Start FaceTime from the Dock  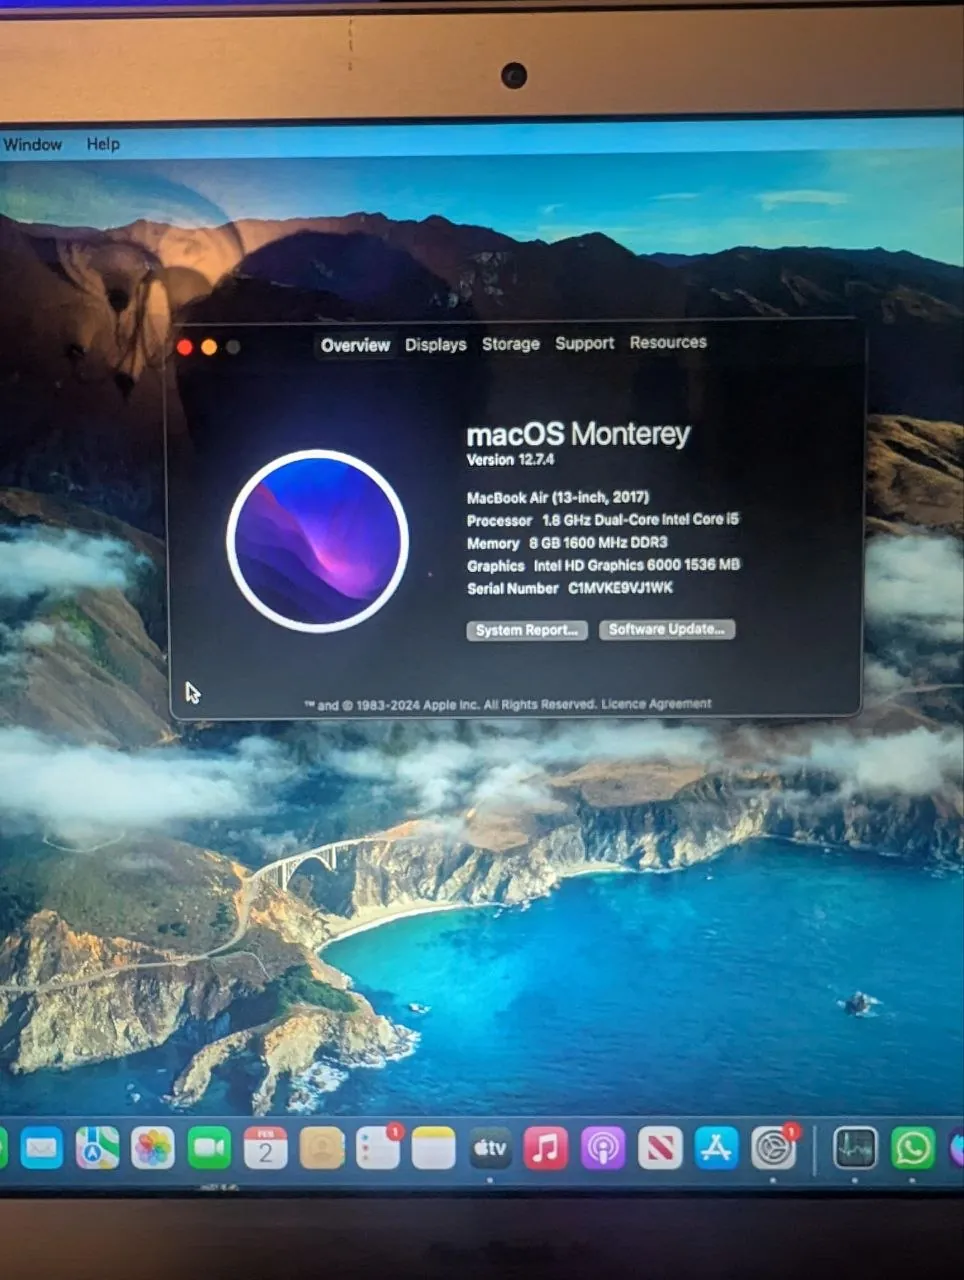click(209, 1149)
